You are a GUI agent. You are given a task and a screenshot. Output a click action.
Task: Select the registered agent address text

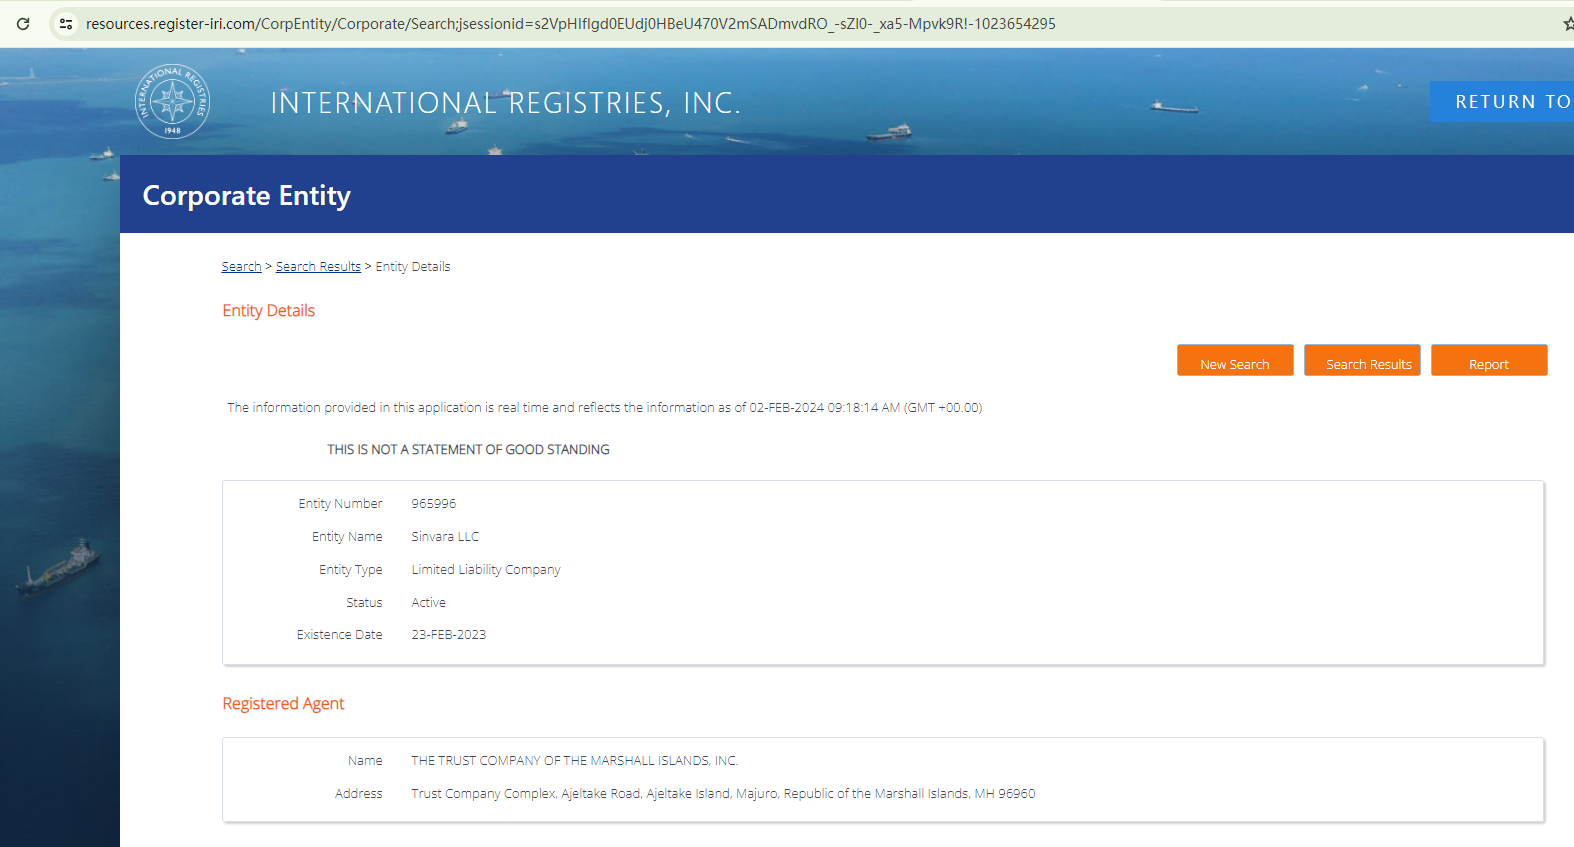point(723,794)
